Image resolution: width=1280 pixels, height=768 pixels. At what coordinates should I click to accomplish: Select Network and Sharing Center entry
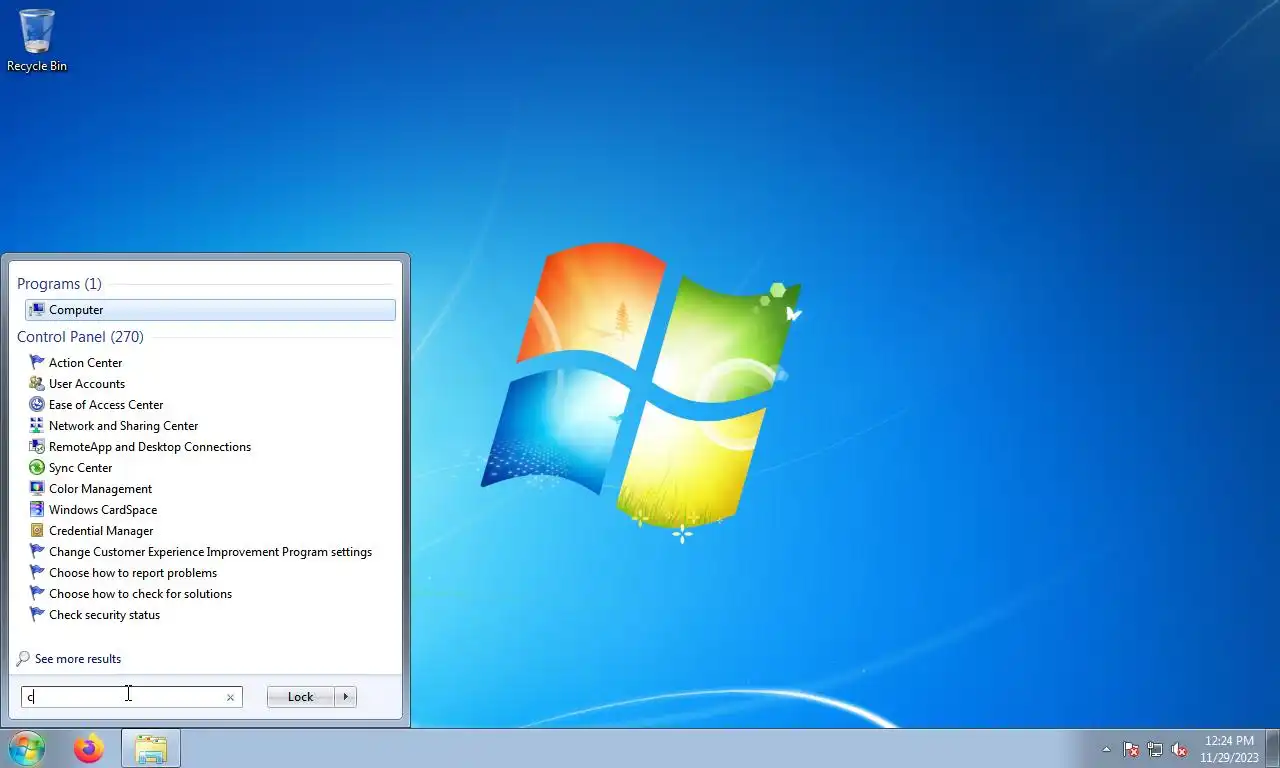point(123,426)
